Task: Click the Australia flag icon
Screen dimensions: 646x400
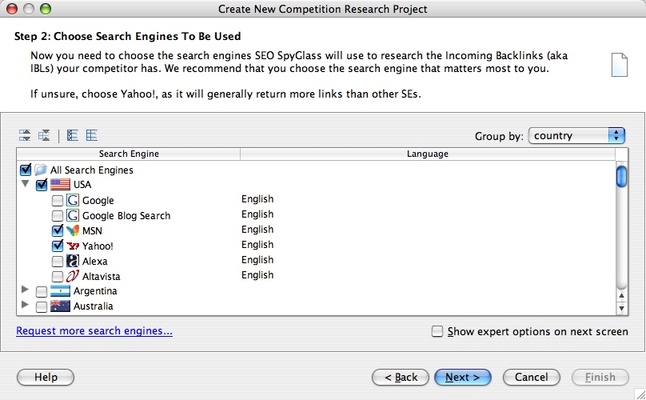Action: pyautogui.click(x=60, y=306)
